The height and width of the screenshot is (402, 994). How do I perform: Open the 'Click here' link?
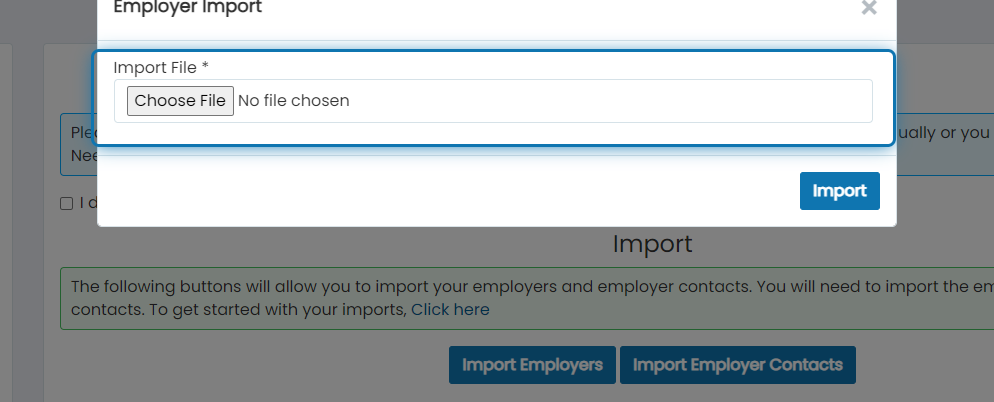[x=450, y=309]
